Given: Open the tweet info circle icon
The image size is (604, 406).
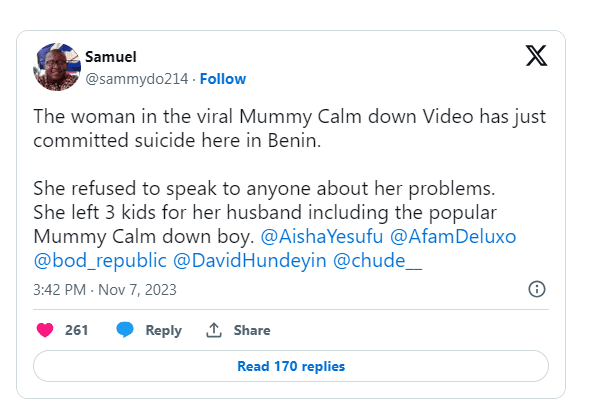Looking at the screenshot, I should 536,289.
